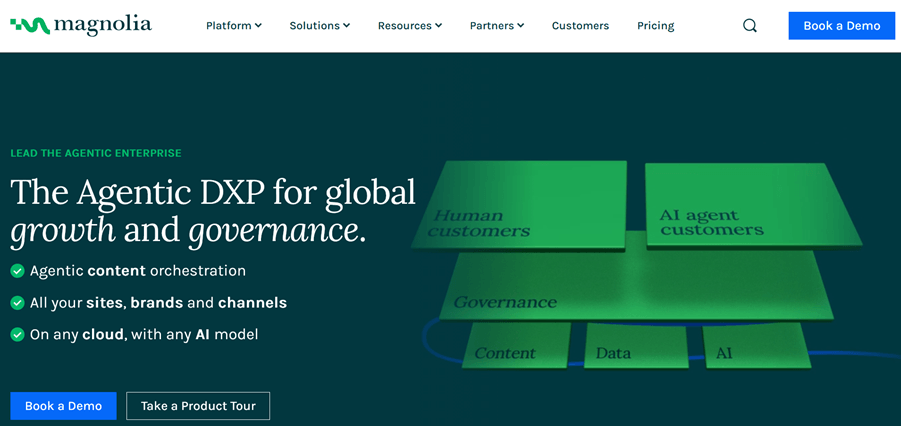Click the Magnolia logo

coord(81,25)
